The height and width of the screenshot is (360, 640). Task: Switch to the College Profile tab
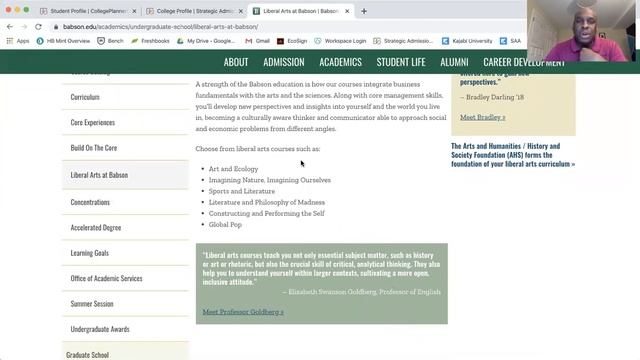(x=194, y=11)
